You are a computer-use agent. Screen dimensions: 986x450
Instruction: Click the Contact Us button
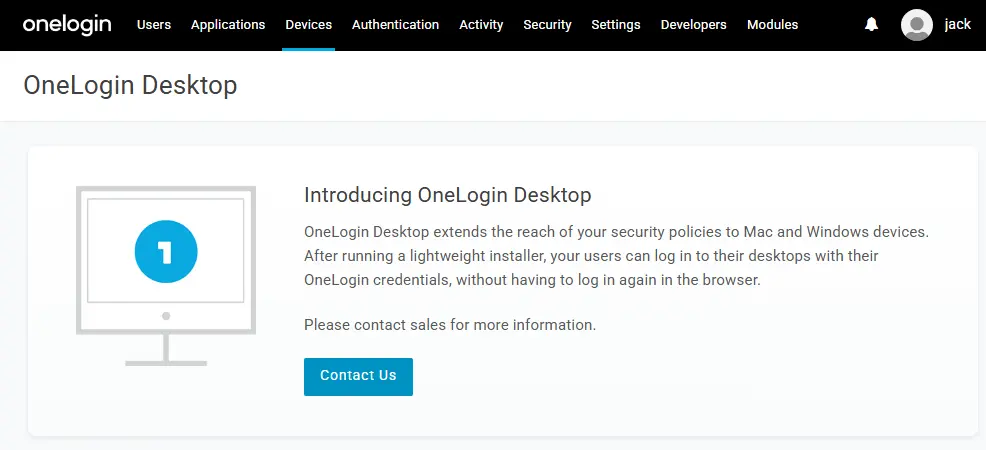point(358,375)
